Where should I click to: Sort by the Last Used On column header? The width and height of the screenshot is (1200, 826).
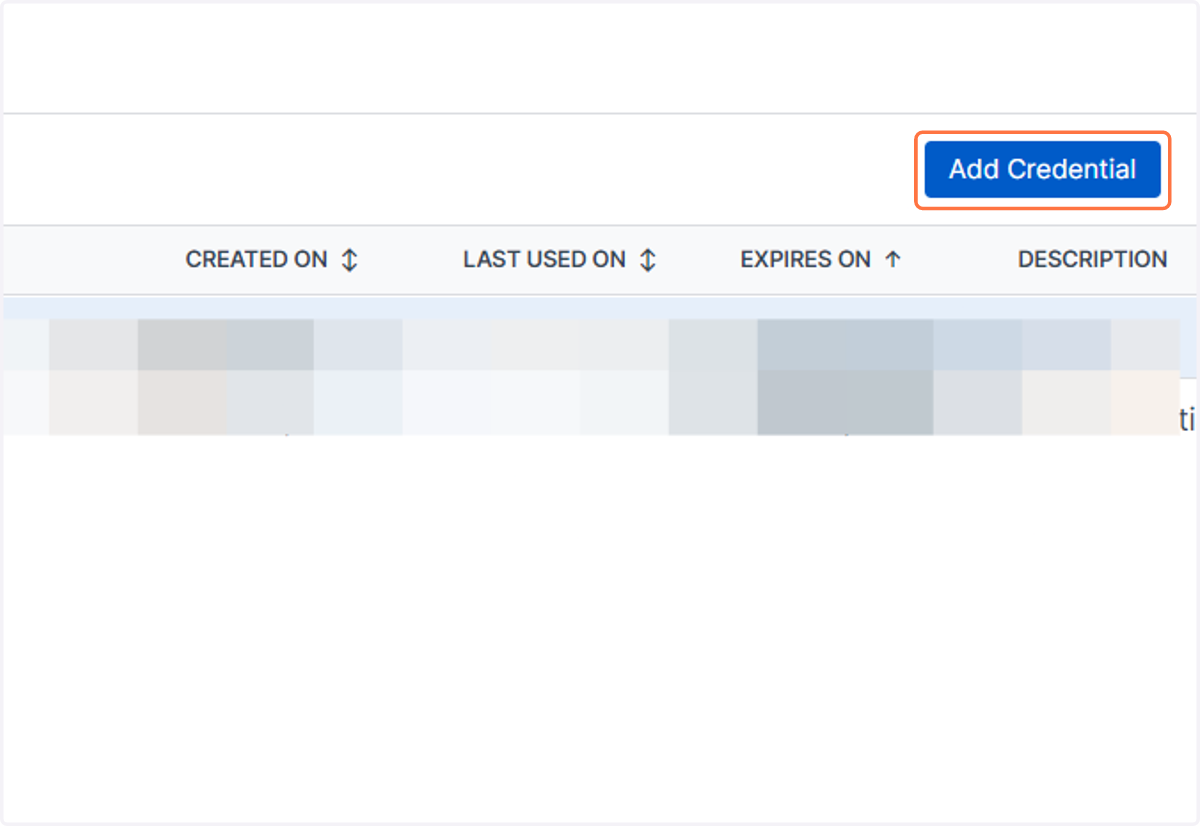pos(544,260)
